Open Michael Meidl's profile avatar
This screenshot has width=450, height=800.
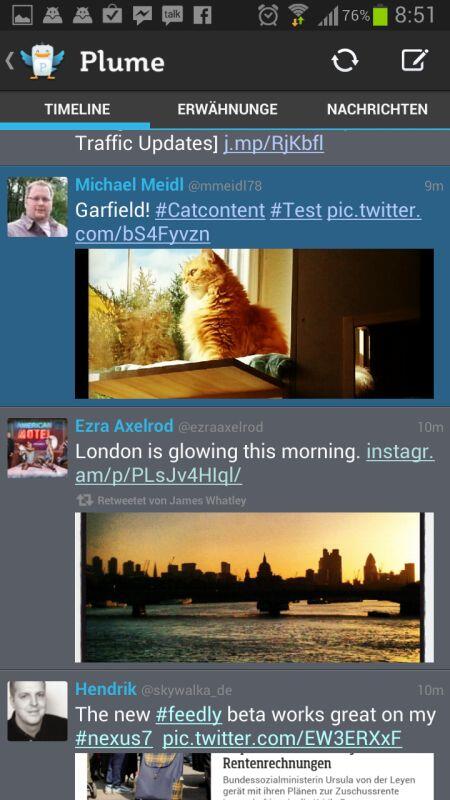pyautogui.click(x=37, y=207)
